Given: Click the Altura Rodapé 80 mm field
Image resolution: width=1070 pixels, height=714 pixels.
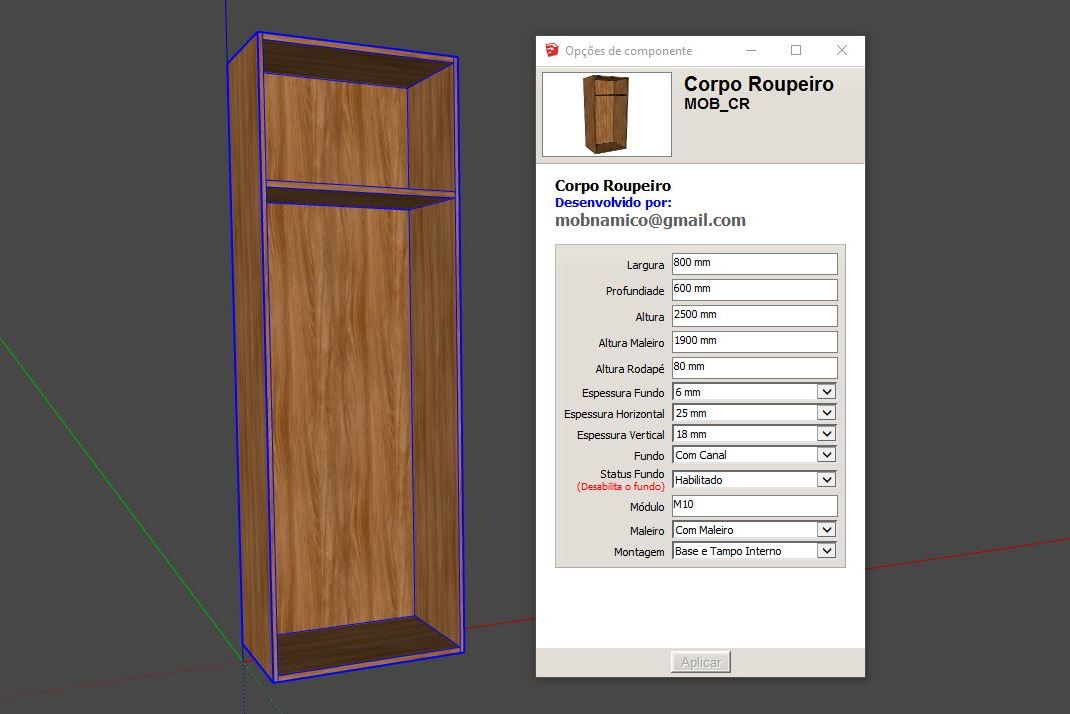Looking at the screenshot, I should pyautogui.click(x=754, y=367).
